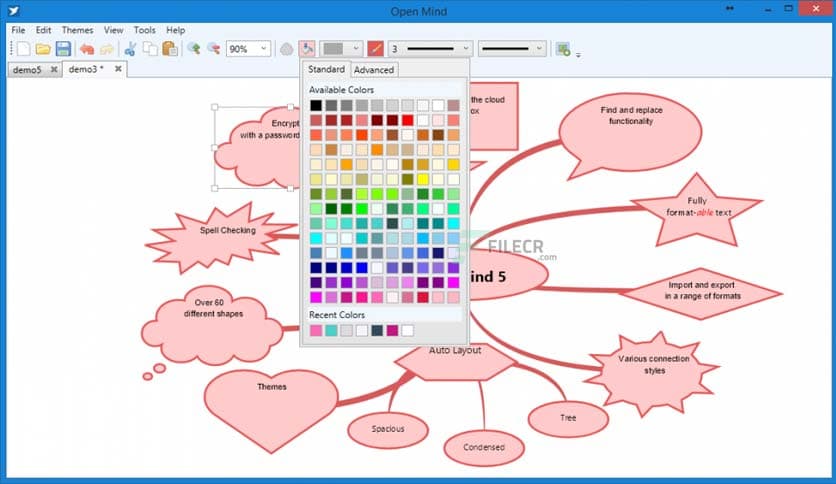
Task: Choose the pink swatch in Recent Colors
Action: [316, 330]
